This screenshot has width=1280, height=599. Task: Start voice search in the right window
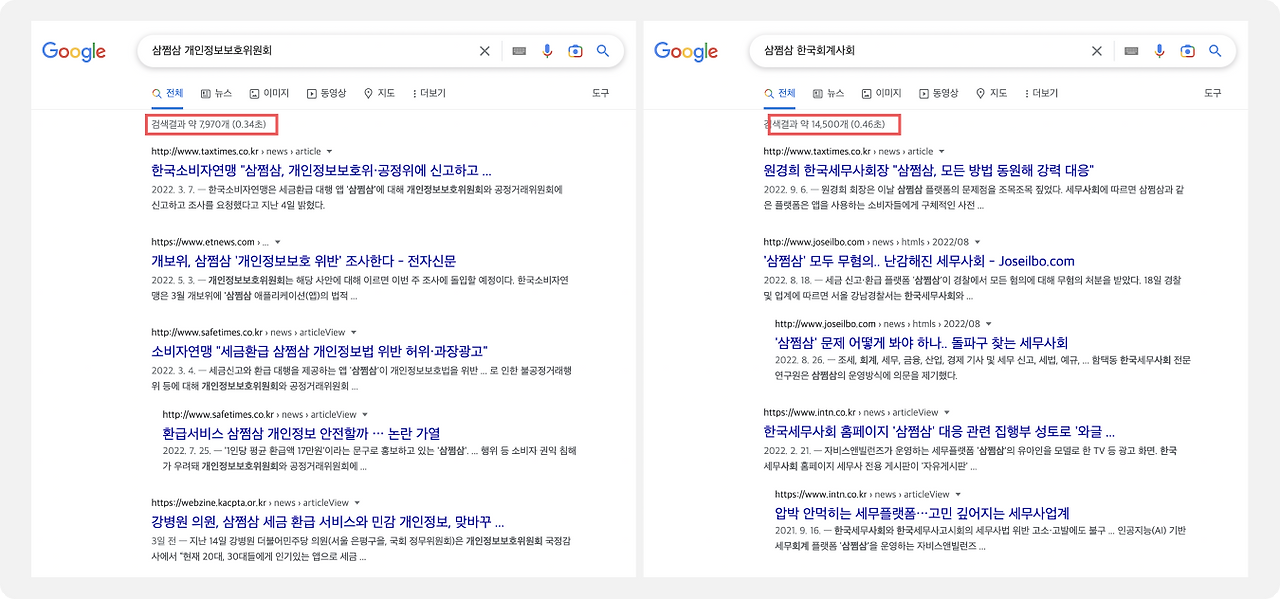1159,51
